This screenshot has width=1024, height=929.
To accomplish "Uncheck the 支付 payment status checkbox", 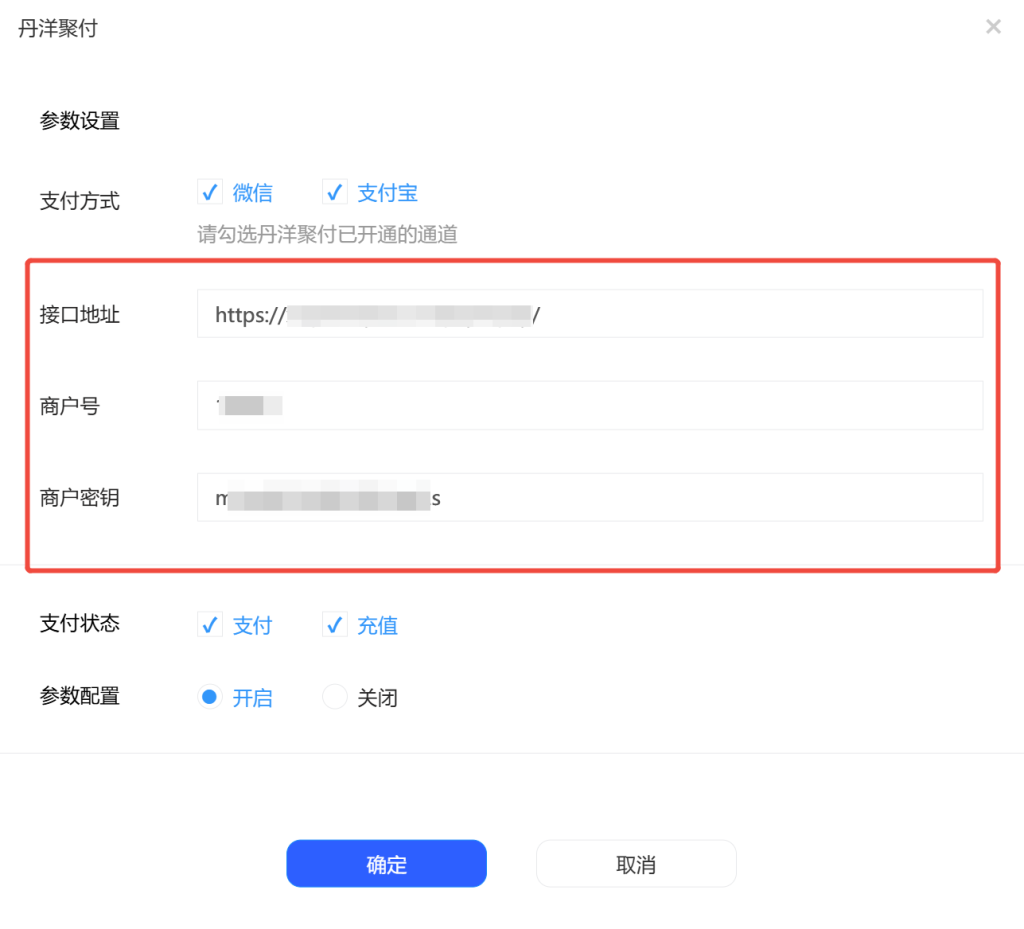I will coord(210,624).
